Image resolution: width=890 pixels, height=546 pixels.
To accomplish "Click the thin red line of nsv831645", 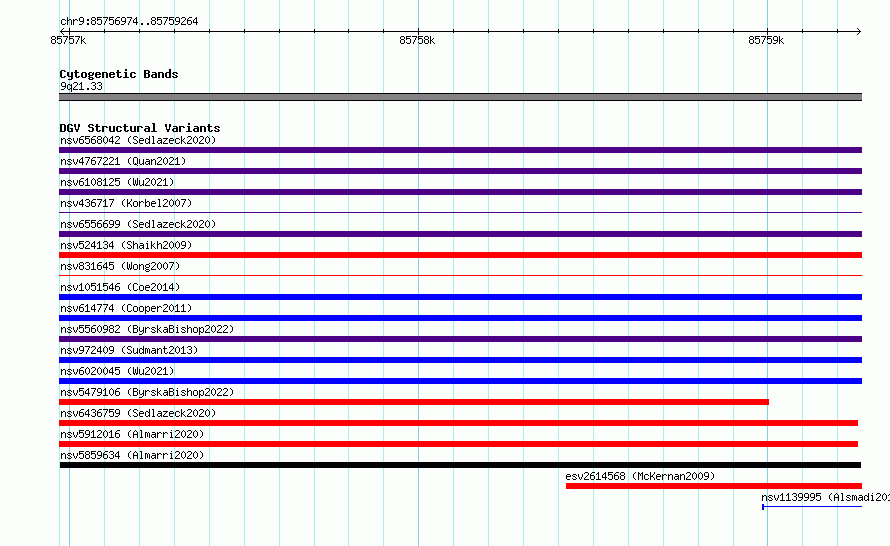I will click(x=460, y=276).
